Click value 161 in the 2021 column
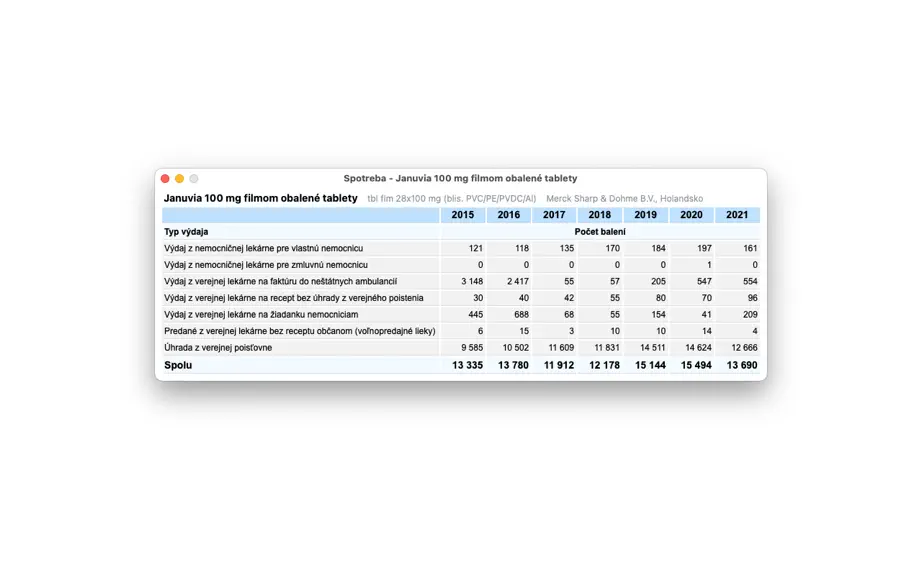 tap(750, 248)
